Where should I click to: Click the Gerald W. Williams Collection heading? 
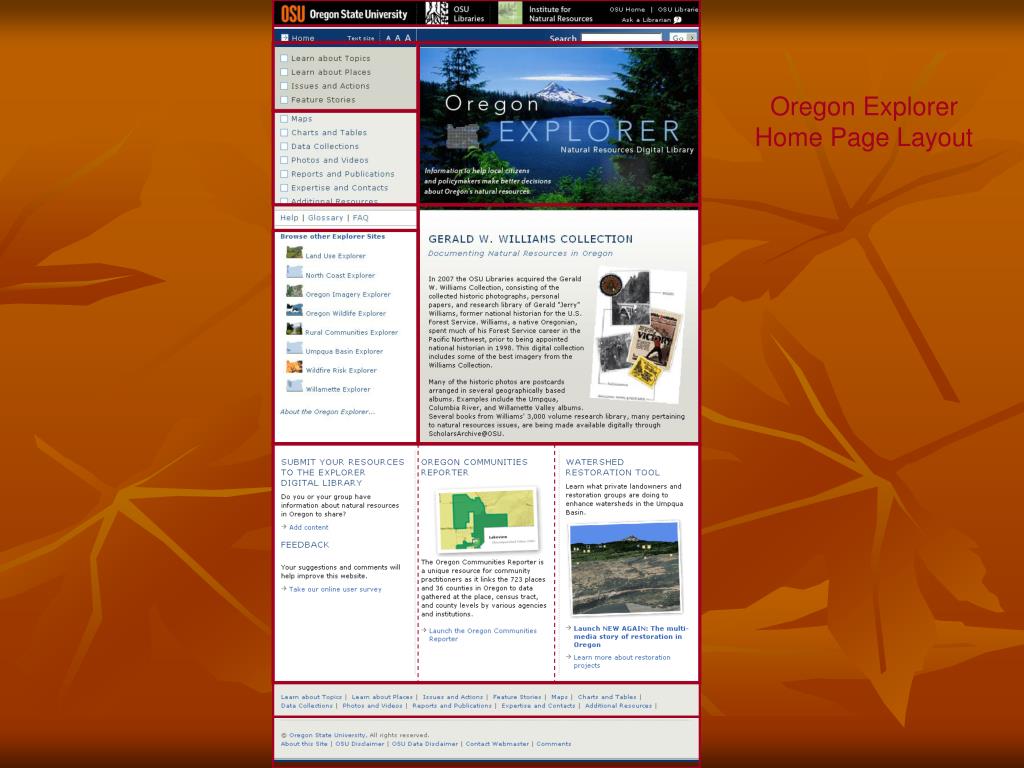coord(530,239)
